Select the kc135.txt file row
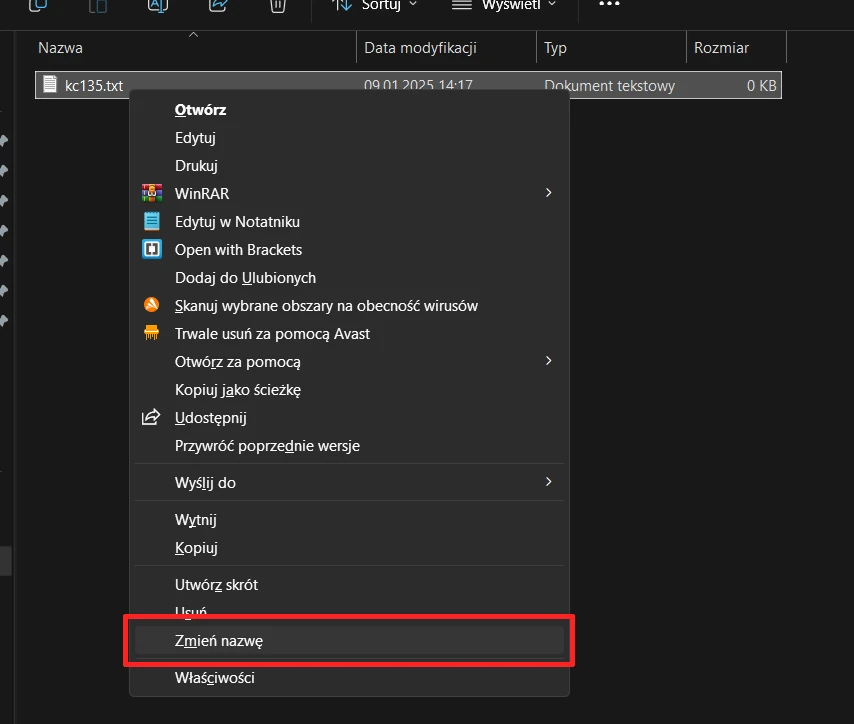The height and width of the screenshot is (724, 854). (408, 85)
